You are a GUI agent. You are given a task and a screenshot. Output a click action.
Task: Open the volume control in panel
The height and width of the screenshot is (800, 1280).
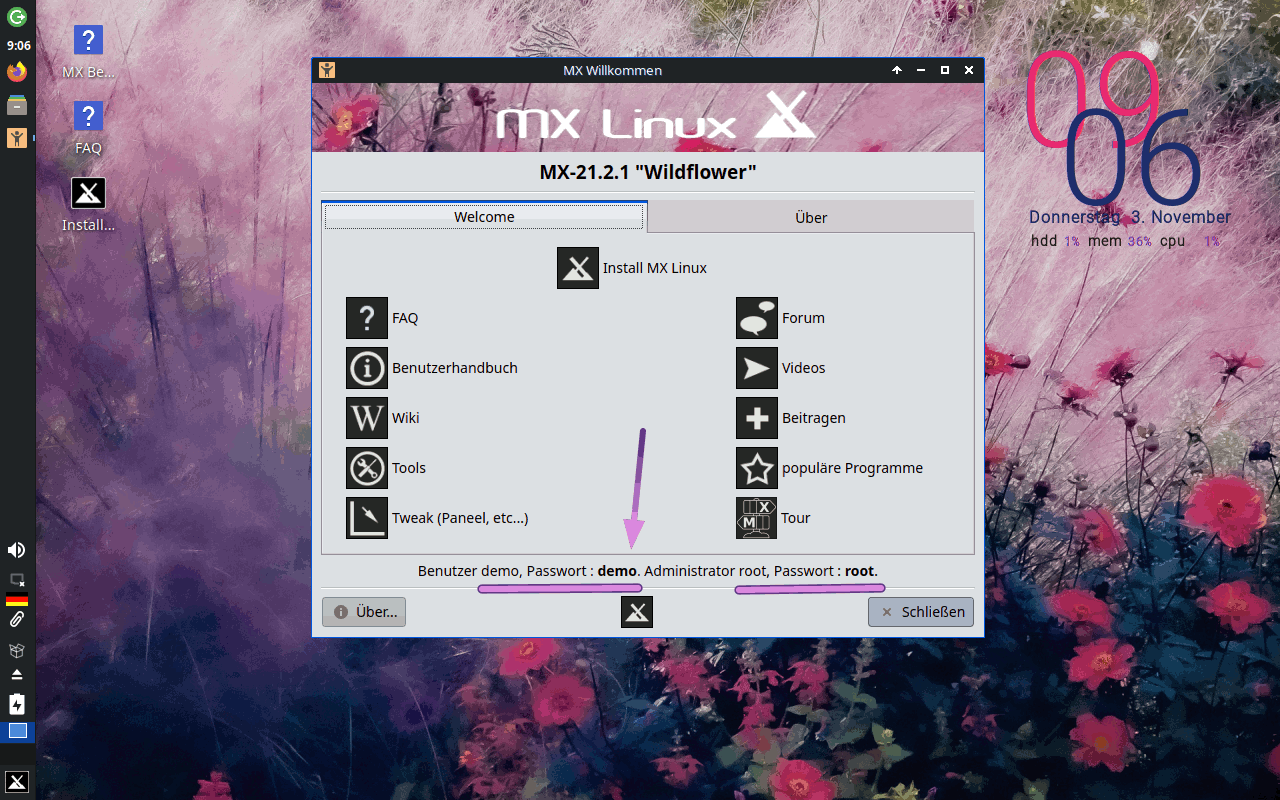tap(17, 550)
